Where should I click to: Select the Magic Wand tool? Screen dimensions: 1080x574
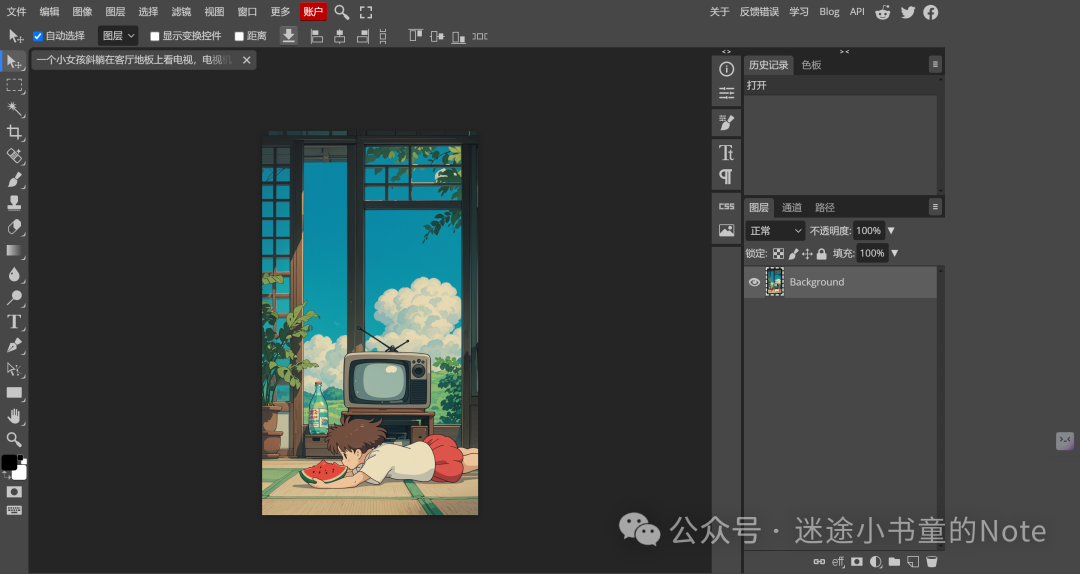[14, 109]
